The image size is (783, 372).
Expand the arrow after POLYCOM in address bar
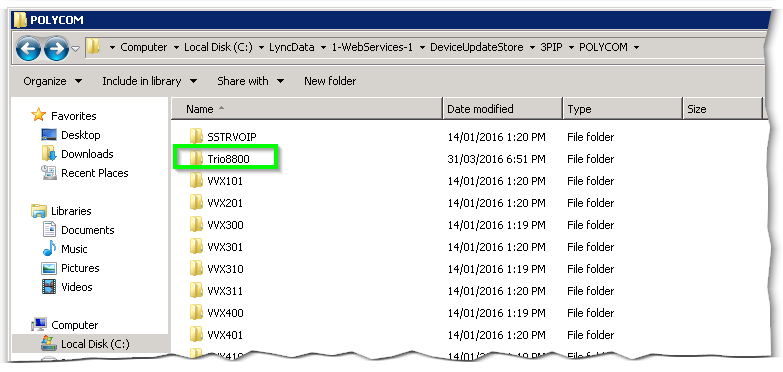point(636,48)
